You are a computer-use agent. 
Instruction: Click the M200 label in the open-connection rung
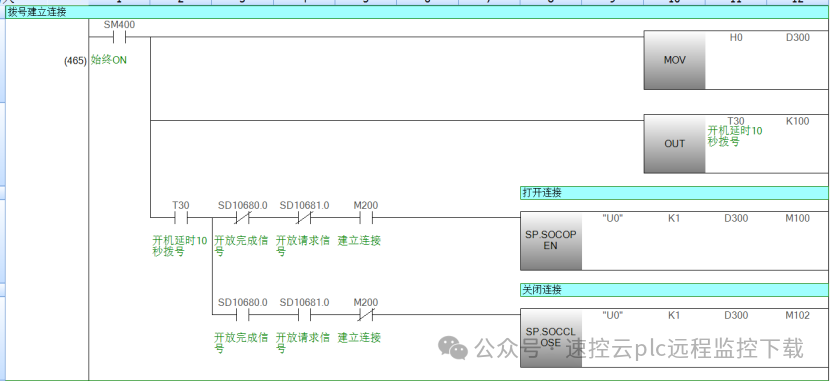pyautogui.click(x=365, y=205)
